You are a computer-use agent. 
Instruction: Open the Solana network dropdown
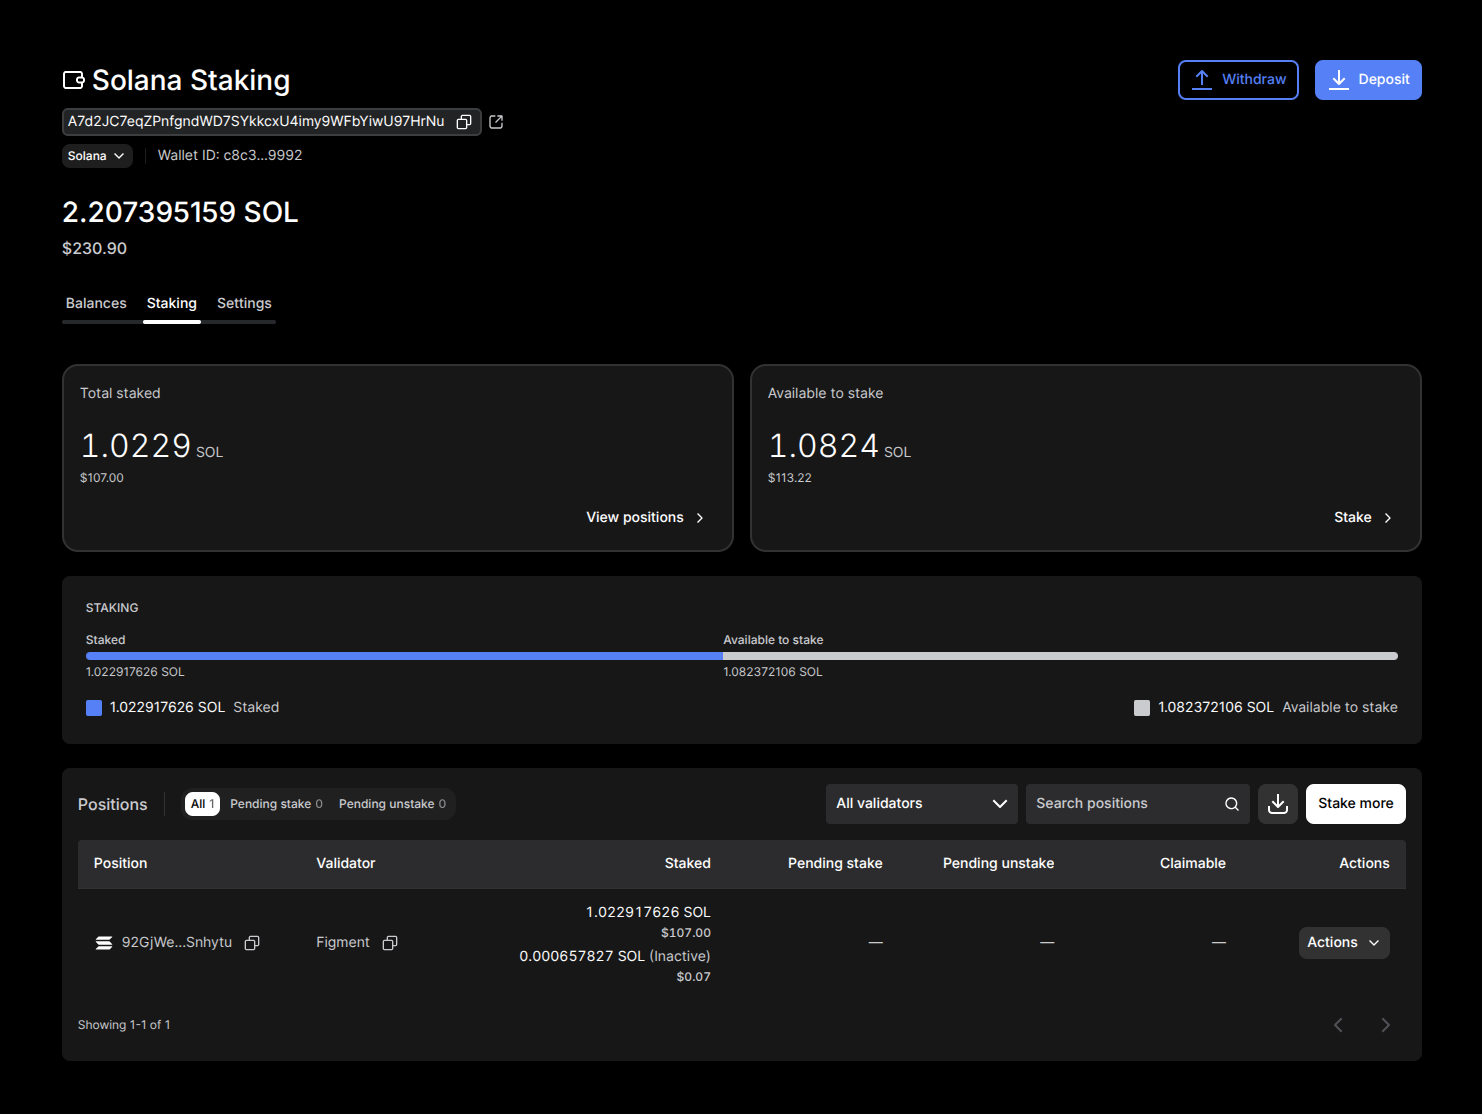pos(97,156)
